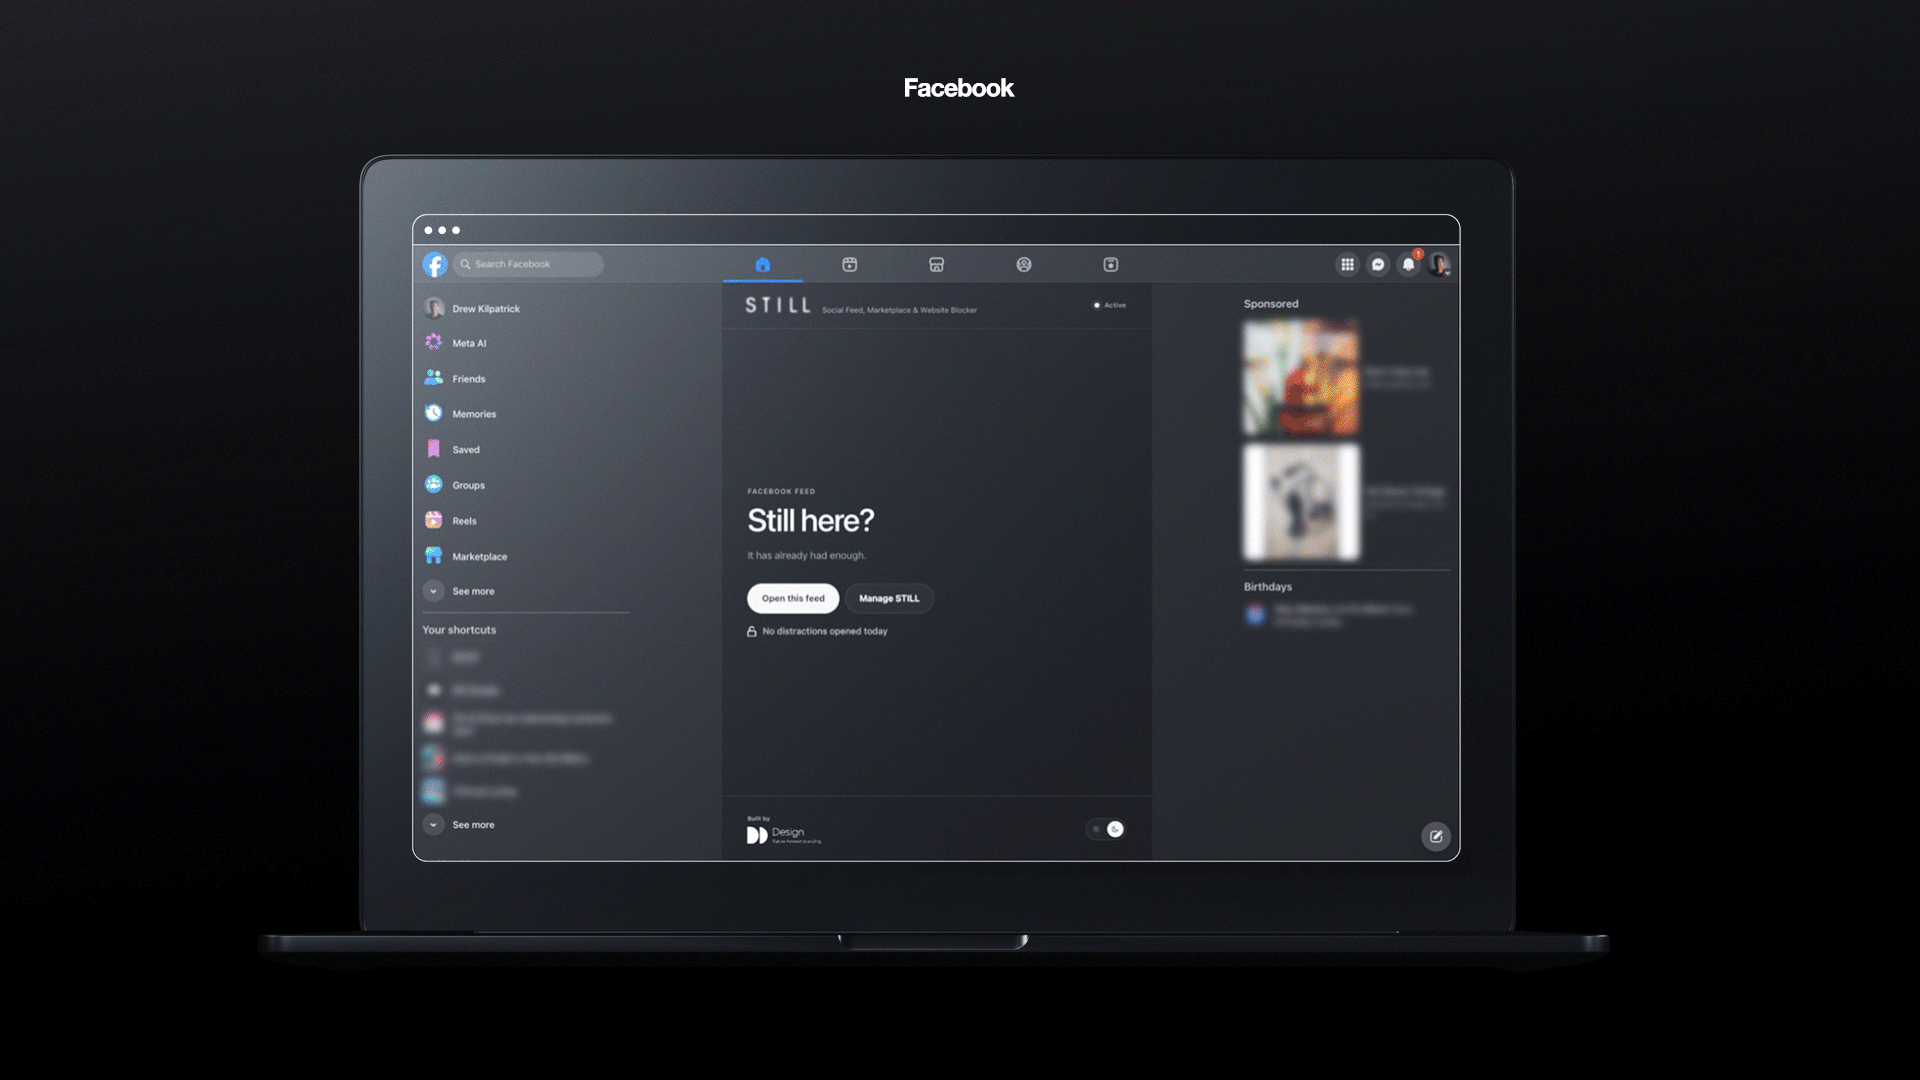
Task: Open the Drew Kilpatrick profile link
Action: (473, 308)
